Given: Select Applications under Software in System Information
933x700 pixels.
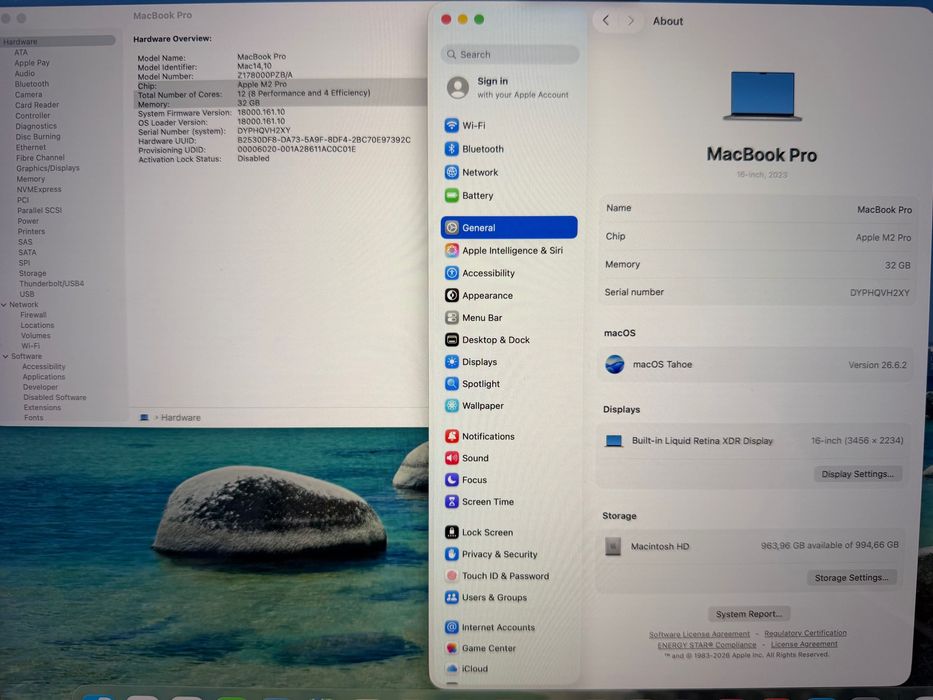Looking at the screenshot, I should [x=44, y=377].
